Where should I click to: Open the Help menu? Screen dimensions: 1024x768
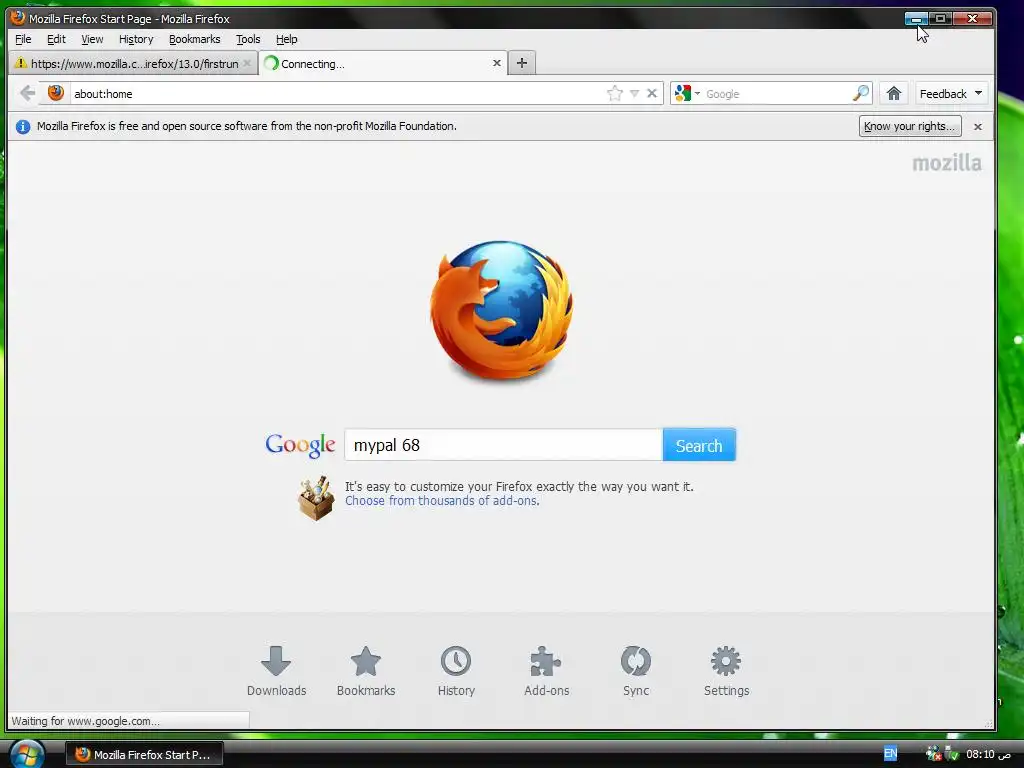(x=286, y=39)
